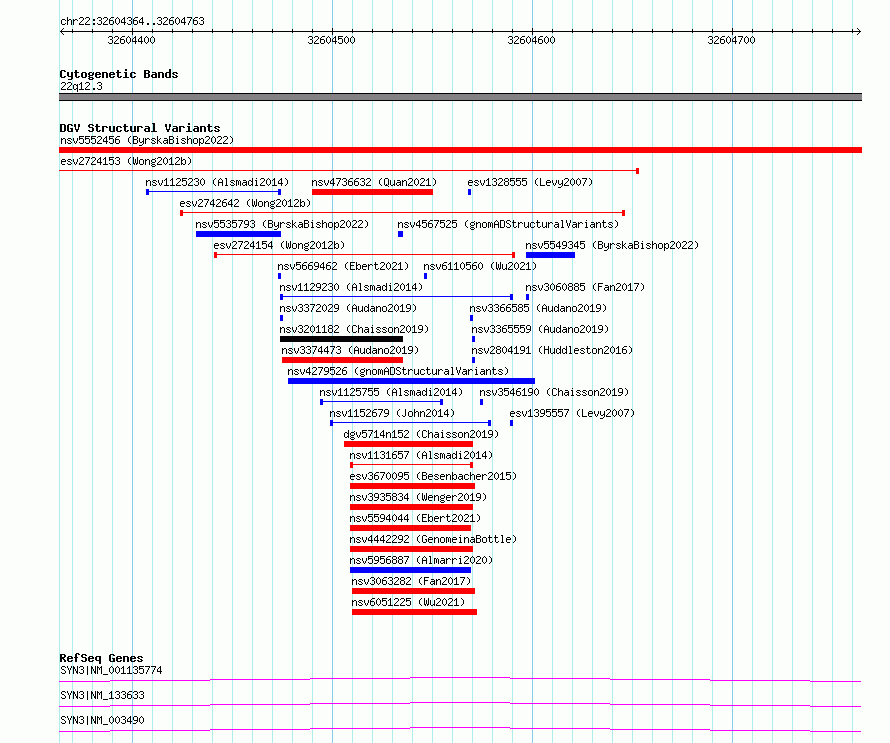This screenshot has width=890, height=743.
Task: Select the red bar of dgv5714n152
Action: pyautogui.click(x=409, y=444)
